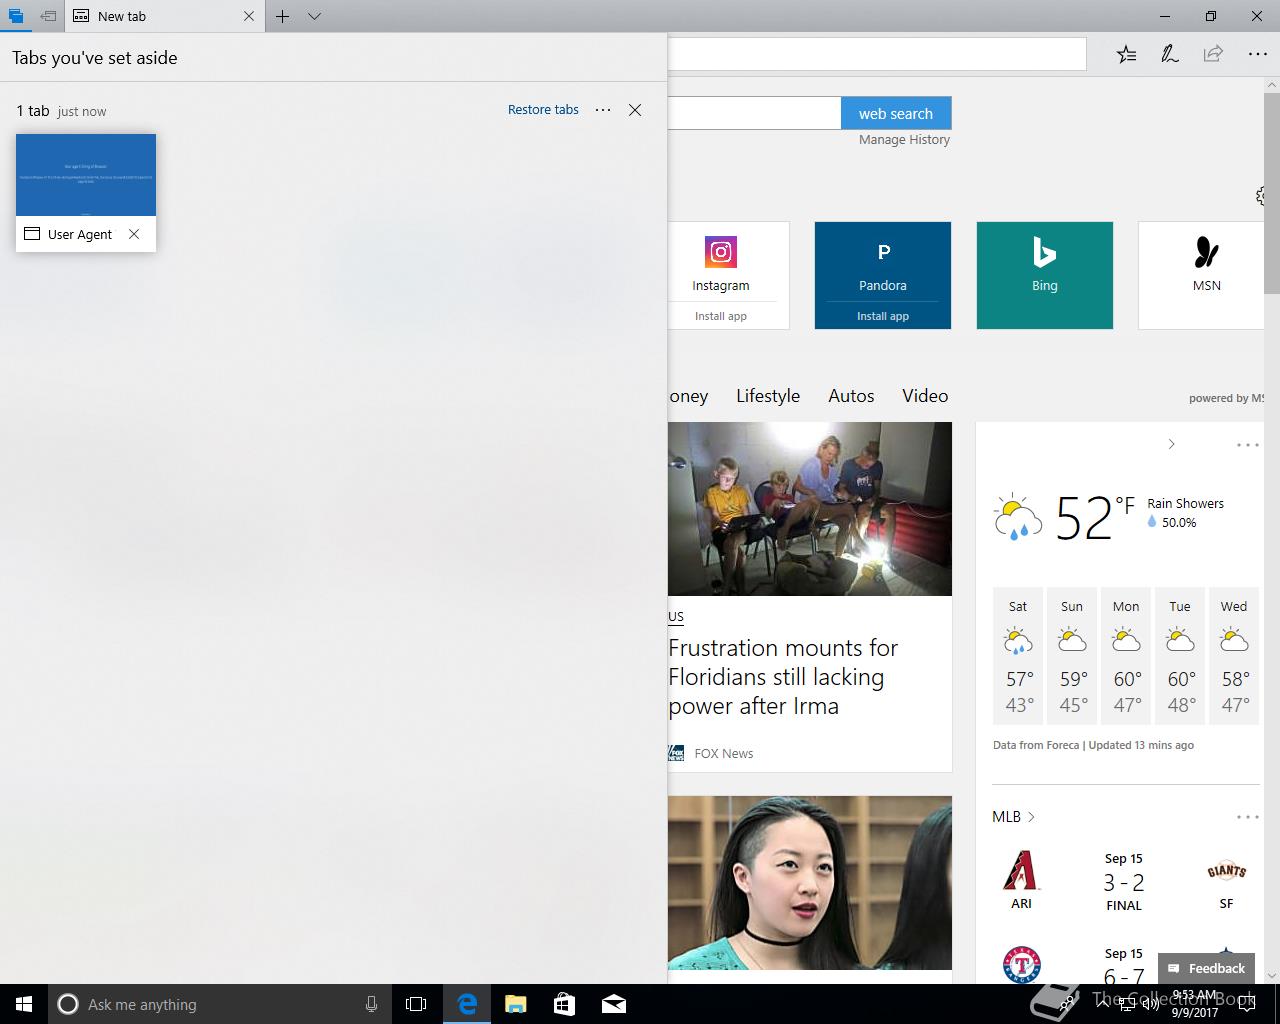The image size is (1280, 1024).
Task: Open the Favorites hub star icon
Action: pos(1127,54)
